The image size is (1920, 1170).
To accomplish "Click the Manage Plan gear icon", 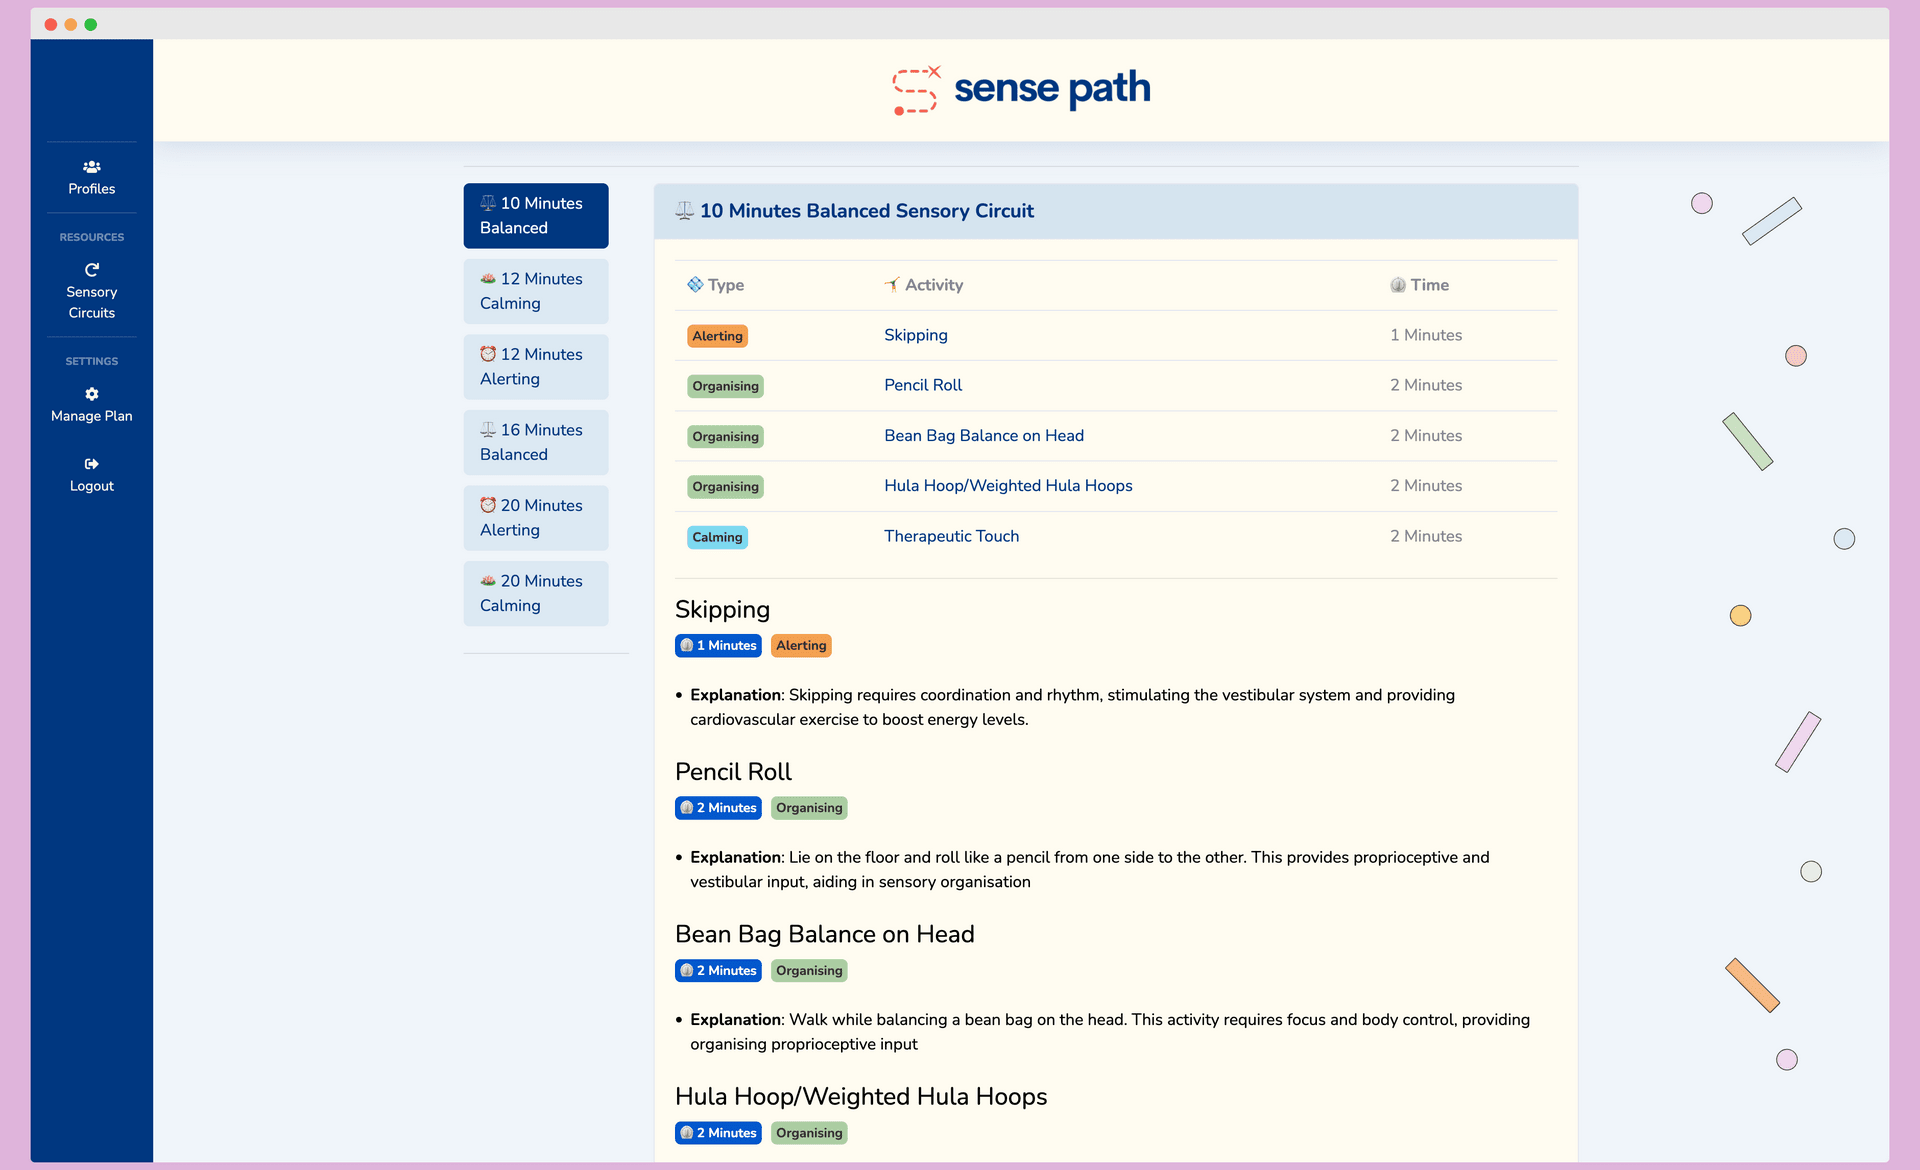I will (x=91, y=394).
